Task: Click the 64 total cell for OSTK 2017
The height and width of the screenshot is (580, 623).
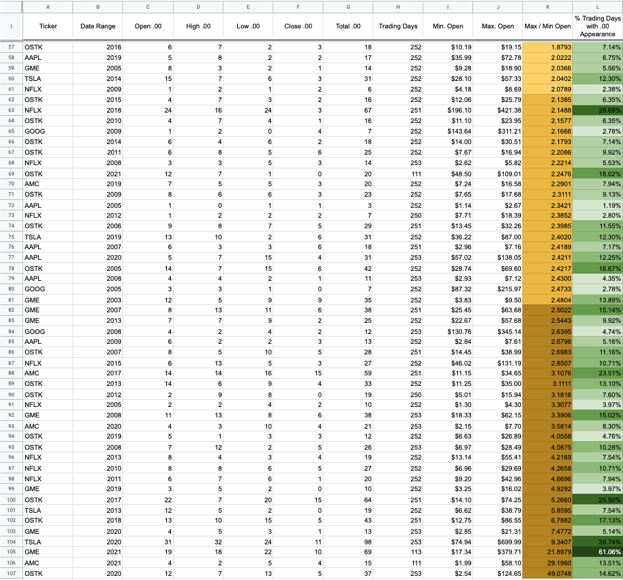Action: coord(348,500)
